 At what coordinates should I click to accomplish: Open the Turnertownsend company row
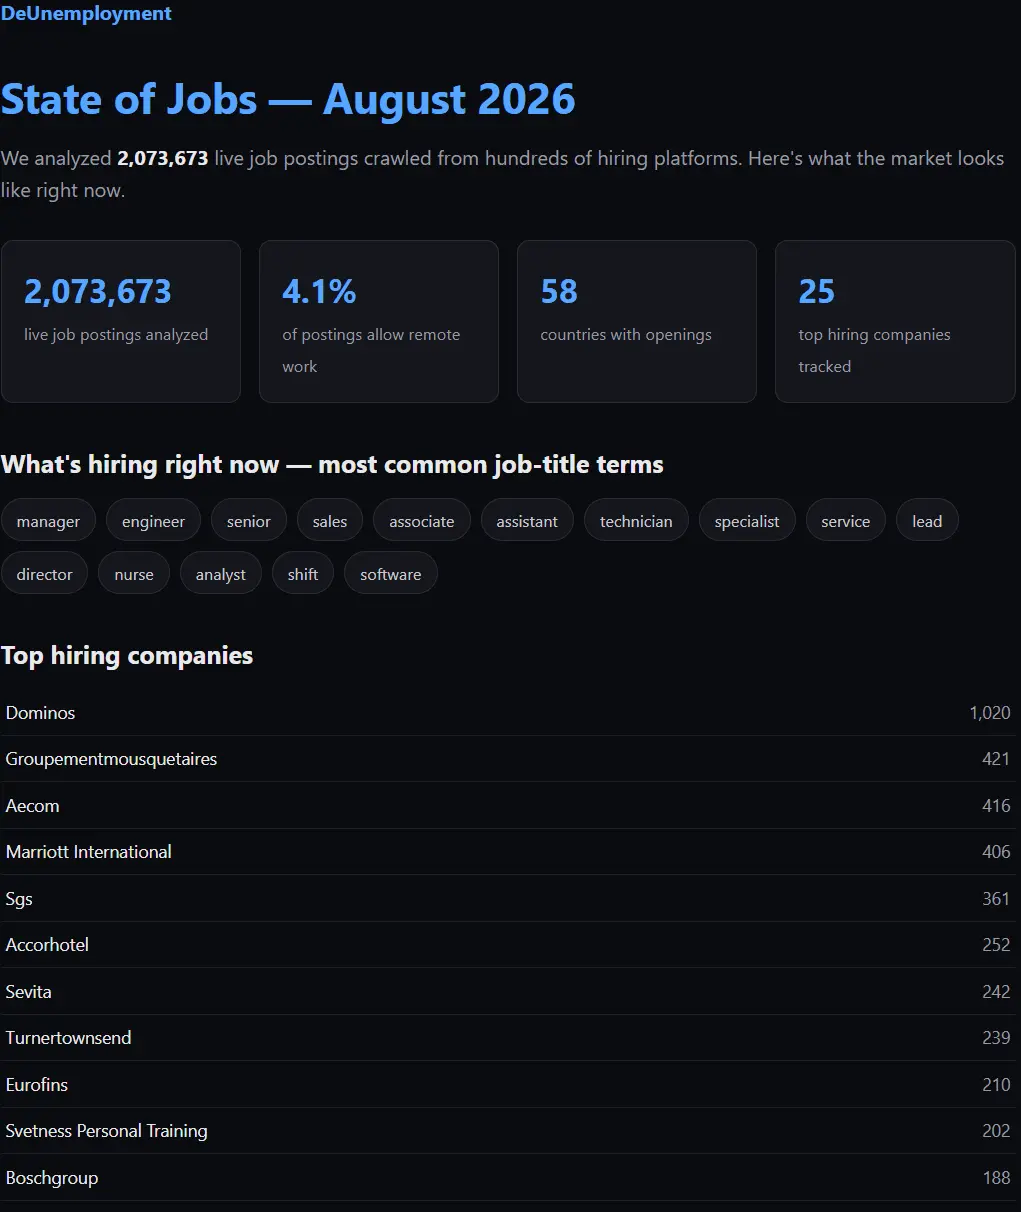508,1038
